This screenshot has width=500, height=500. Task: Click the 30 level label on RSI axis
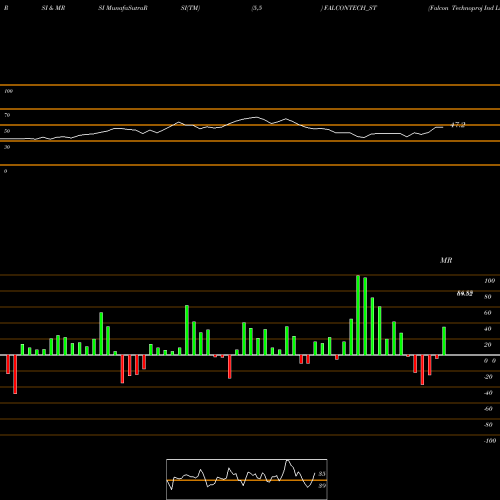pos(7,147)
